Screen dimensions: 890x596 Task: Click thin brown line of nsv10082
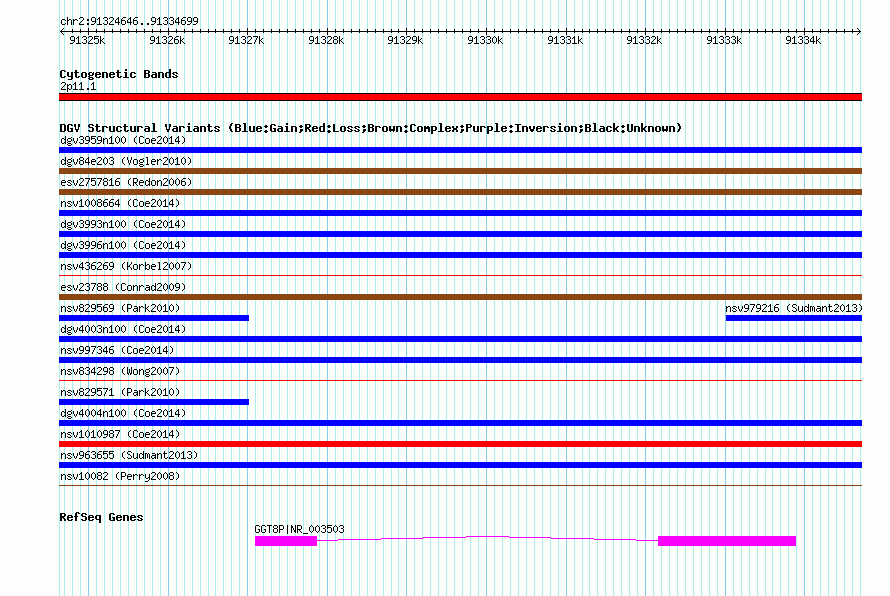pos(460,486)
